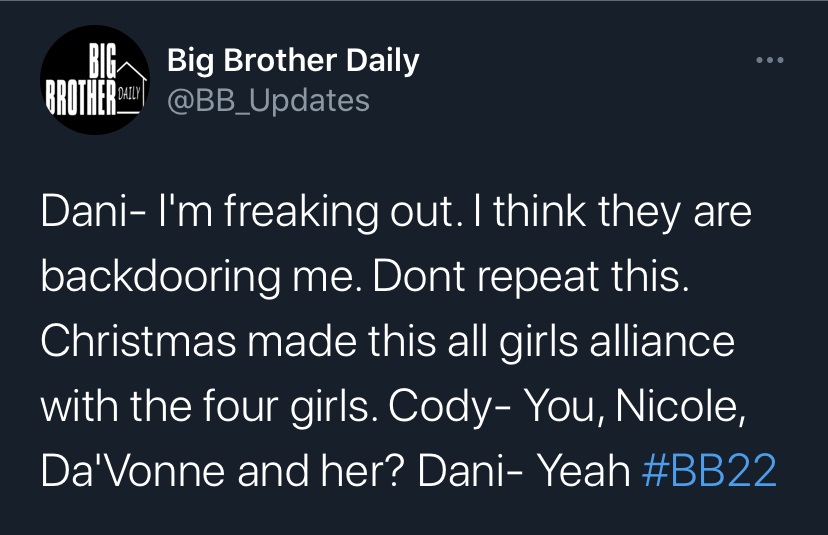The image size is (828, 535).
Task: Click the Big Brother Daily display name
Action: pos(293,61)
